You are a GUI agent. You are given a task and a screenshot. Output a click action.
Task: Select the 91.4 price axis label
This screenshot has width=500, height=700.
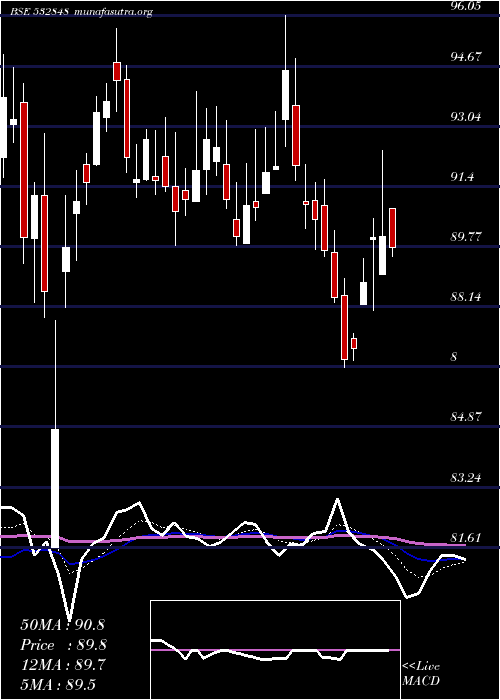[462, 177]
